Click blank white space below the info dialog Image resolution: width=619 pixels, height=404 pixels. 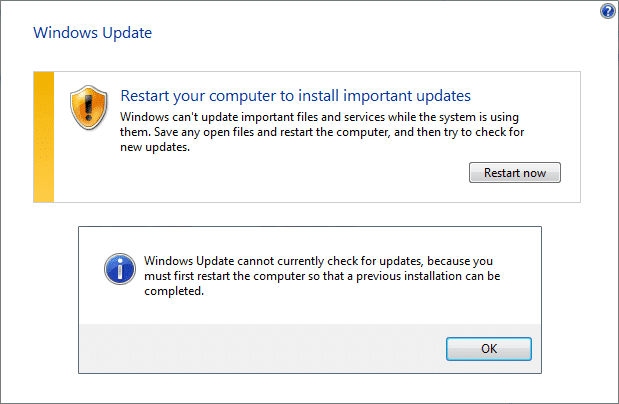click(x=310, y=388)
